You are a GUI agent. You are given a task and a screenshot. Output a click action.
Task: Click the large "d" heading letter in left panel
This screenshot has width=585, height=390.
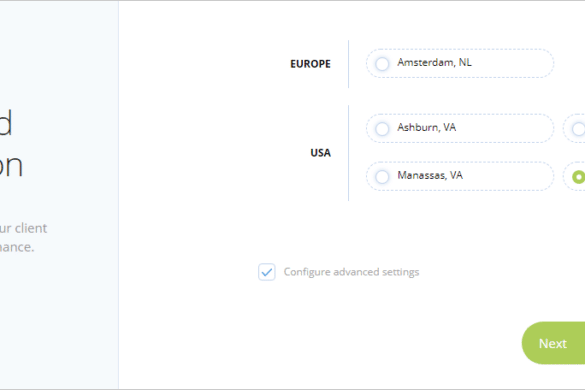click(x=6, y=122)
